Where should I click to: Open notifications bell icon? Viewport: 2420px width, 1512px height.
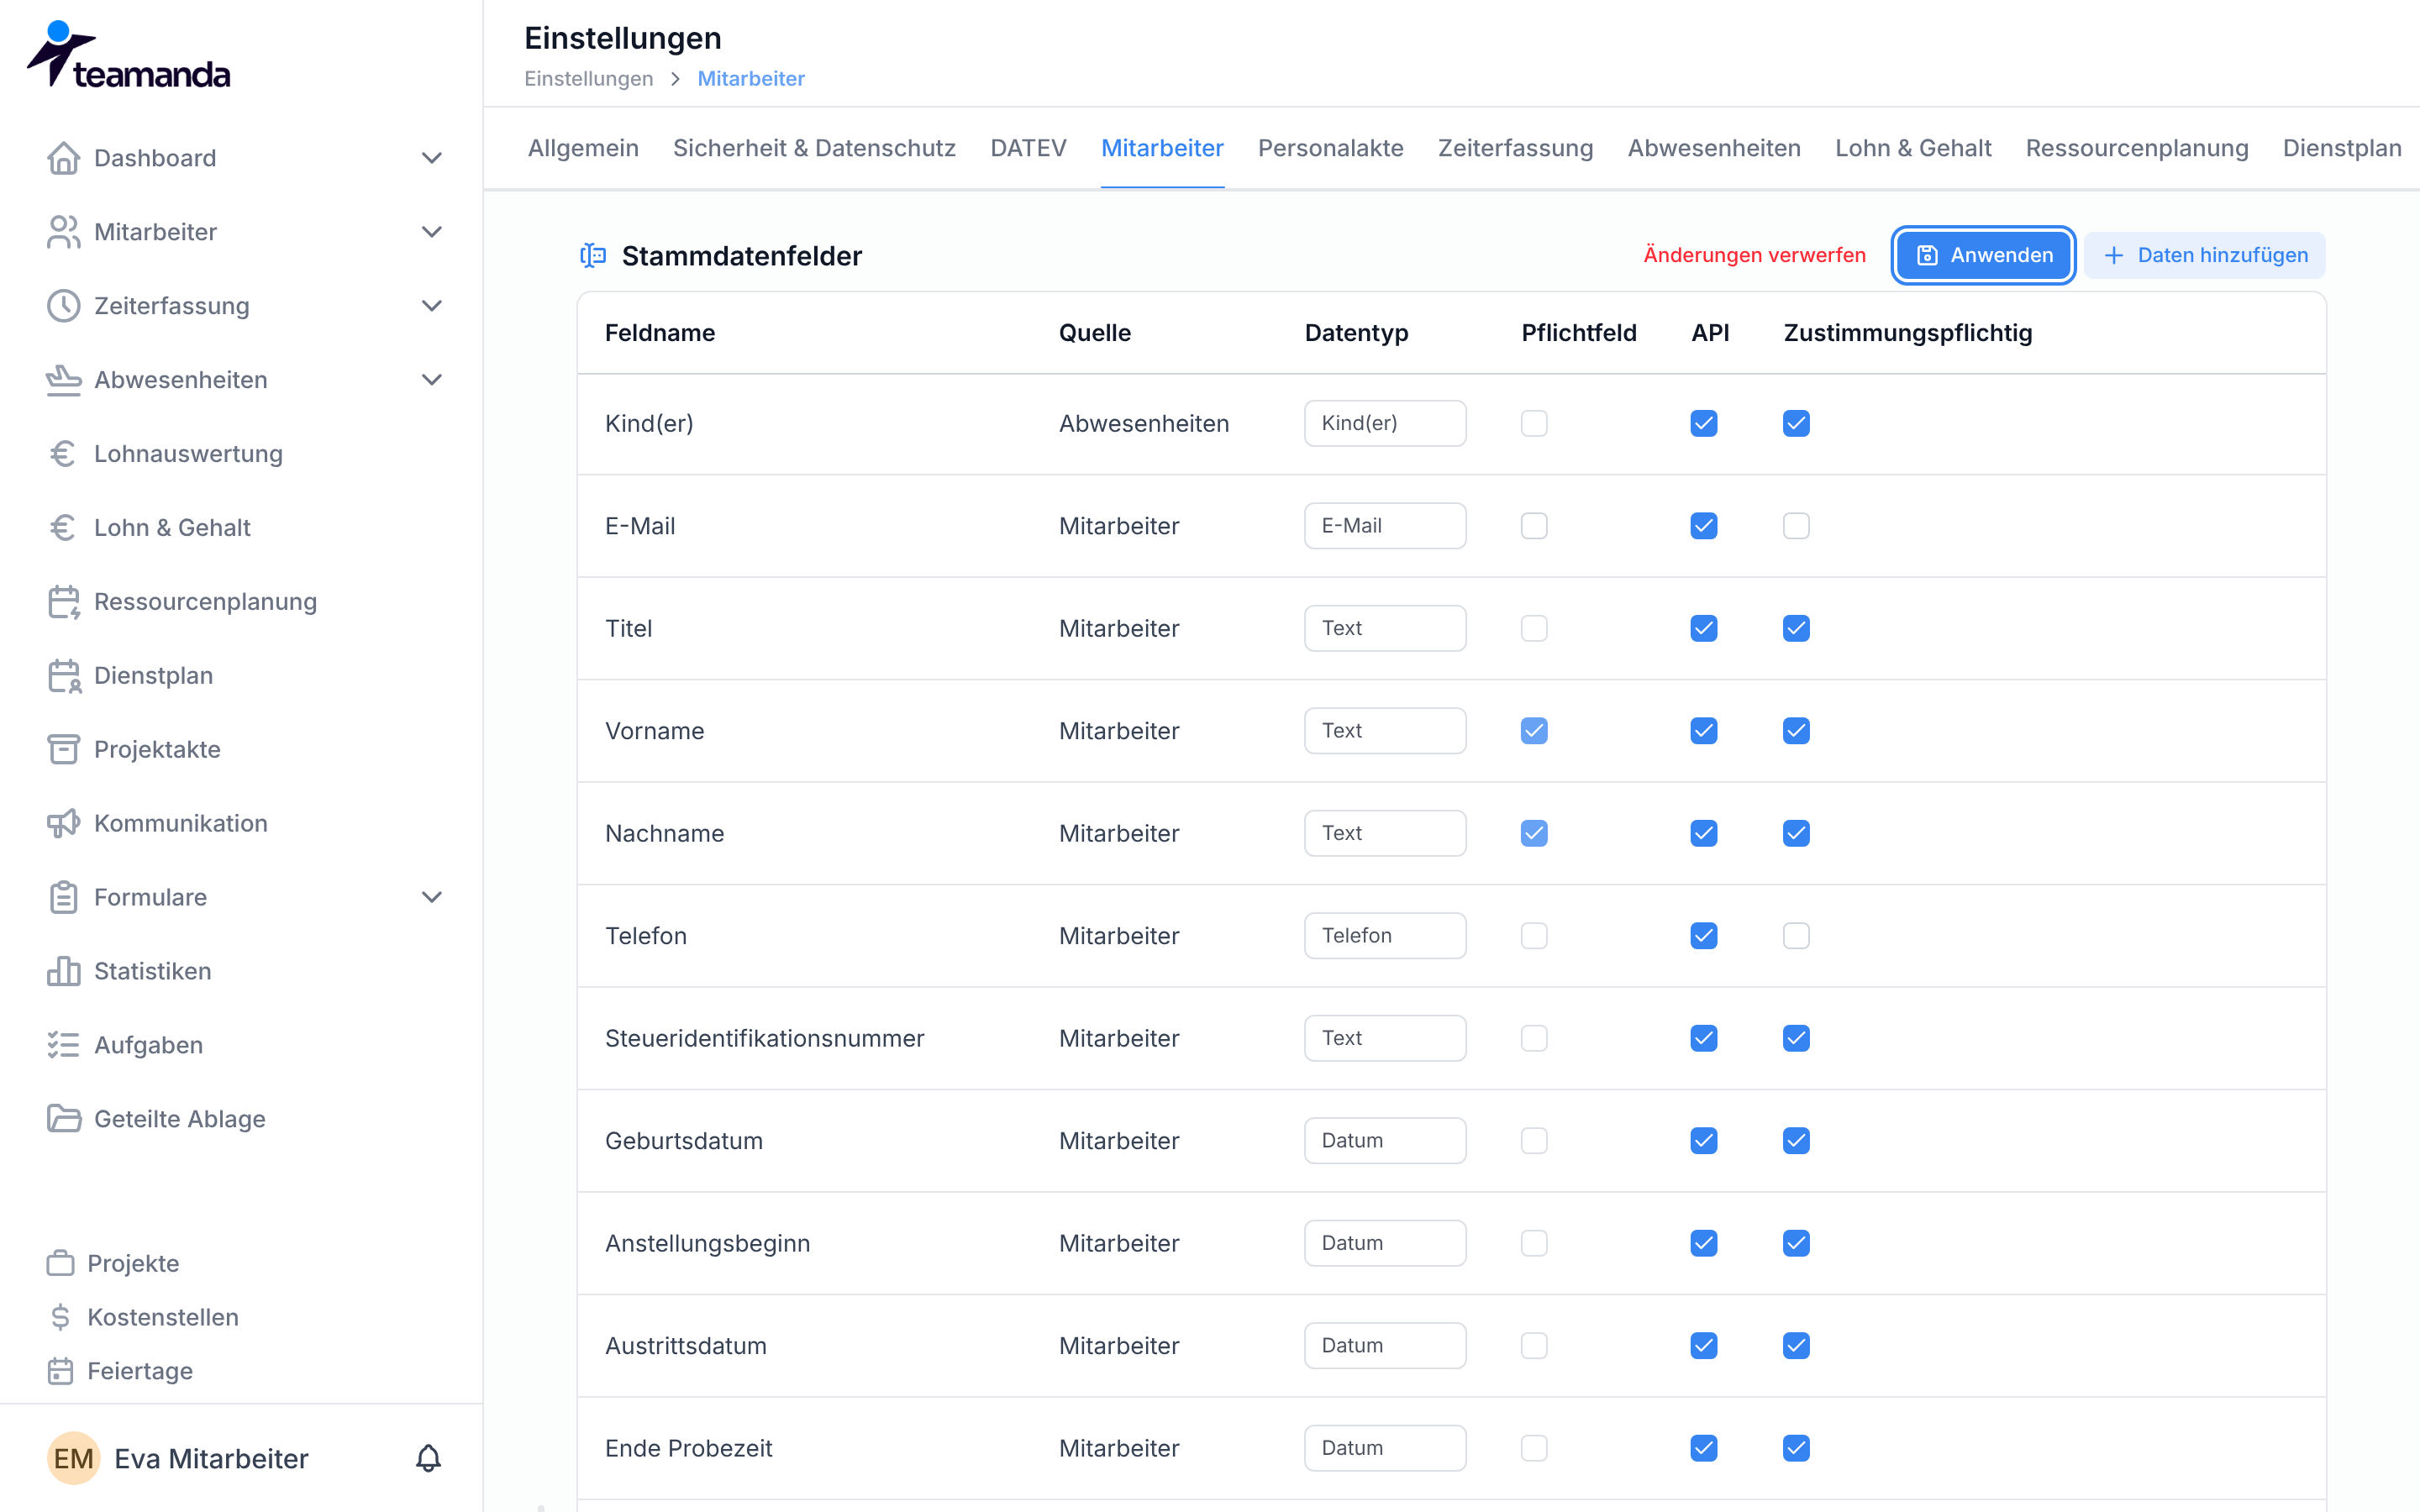[x=428, y=1459]
